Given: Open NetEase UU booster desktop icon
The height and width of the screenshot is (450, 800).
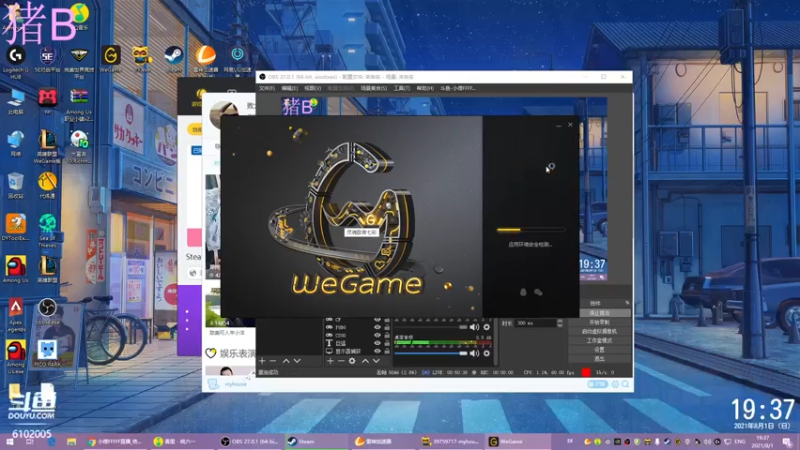Looking at the screenshot, I should [x=237, y=59].
